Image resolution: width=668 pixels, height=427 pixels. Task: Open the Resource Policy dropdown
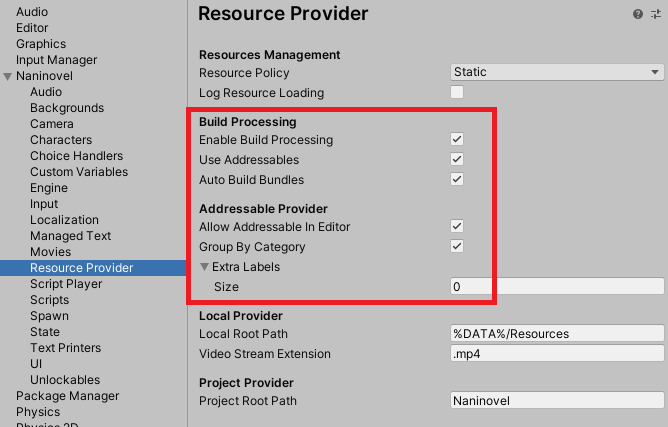557,73
